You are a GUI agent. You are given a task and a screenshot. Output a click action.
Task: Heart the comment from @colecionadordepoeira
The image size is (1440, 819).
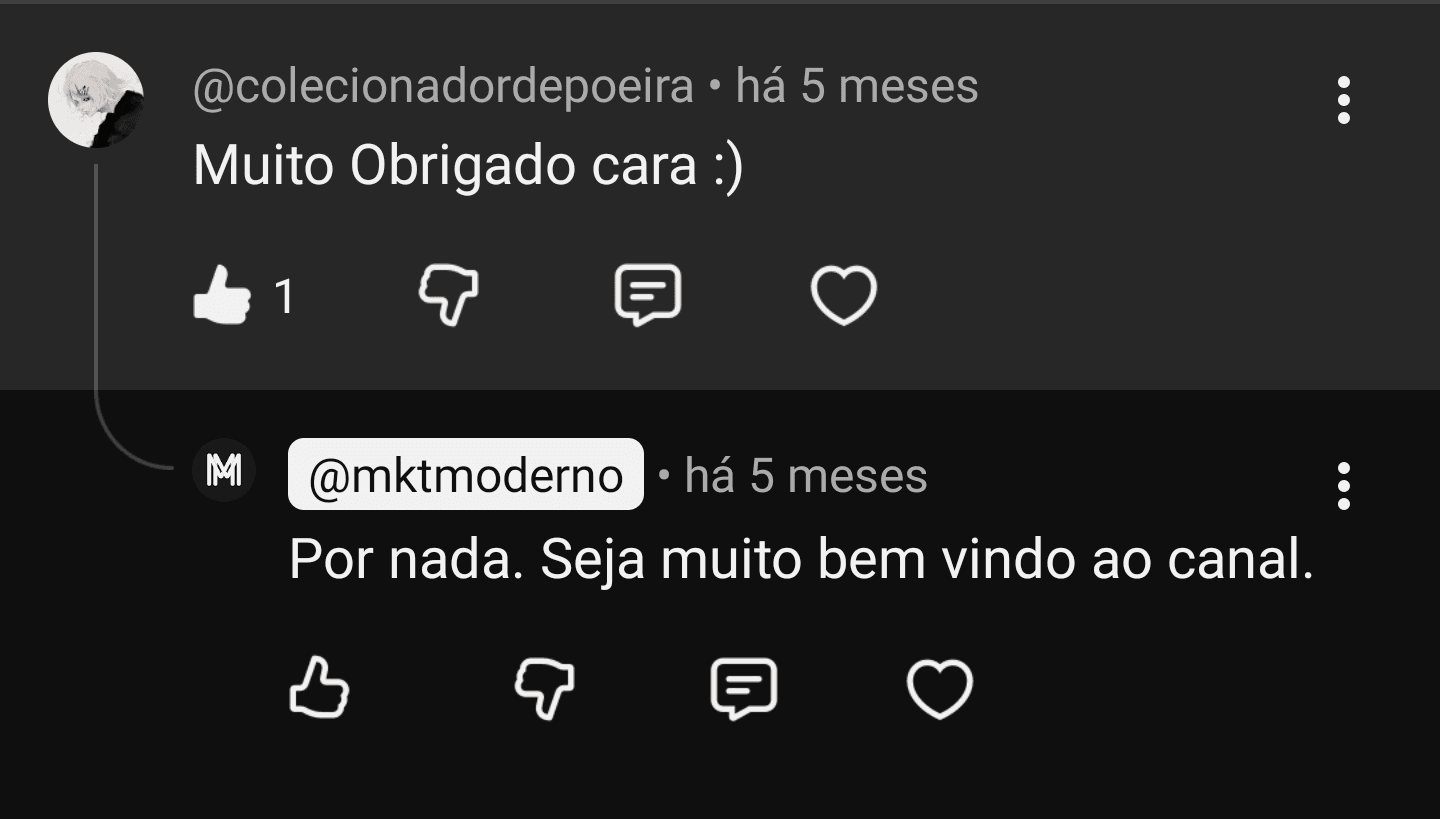coord(843,296)
